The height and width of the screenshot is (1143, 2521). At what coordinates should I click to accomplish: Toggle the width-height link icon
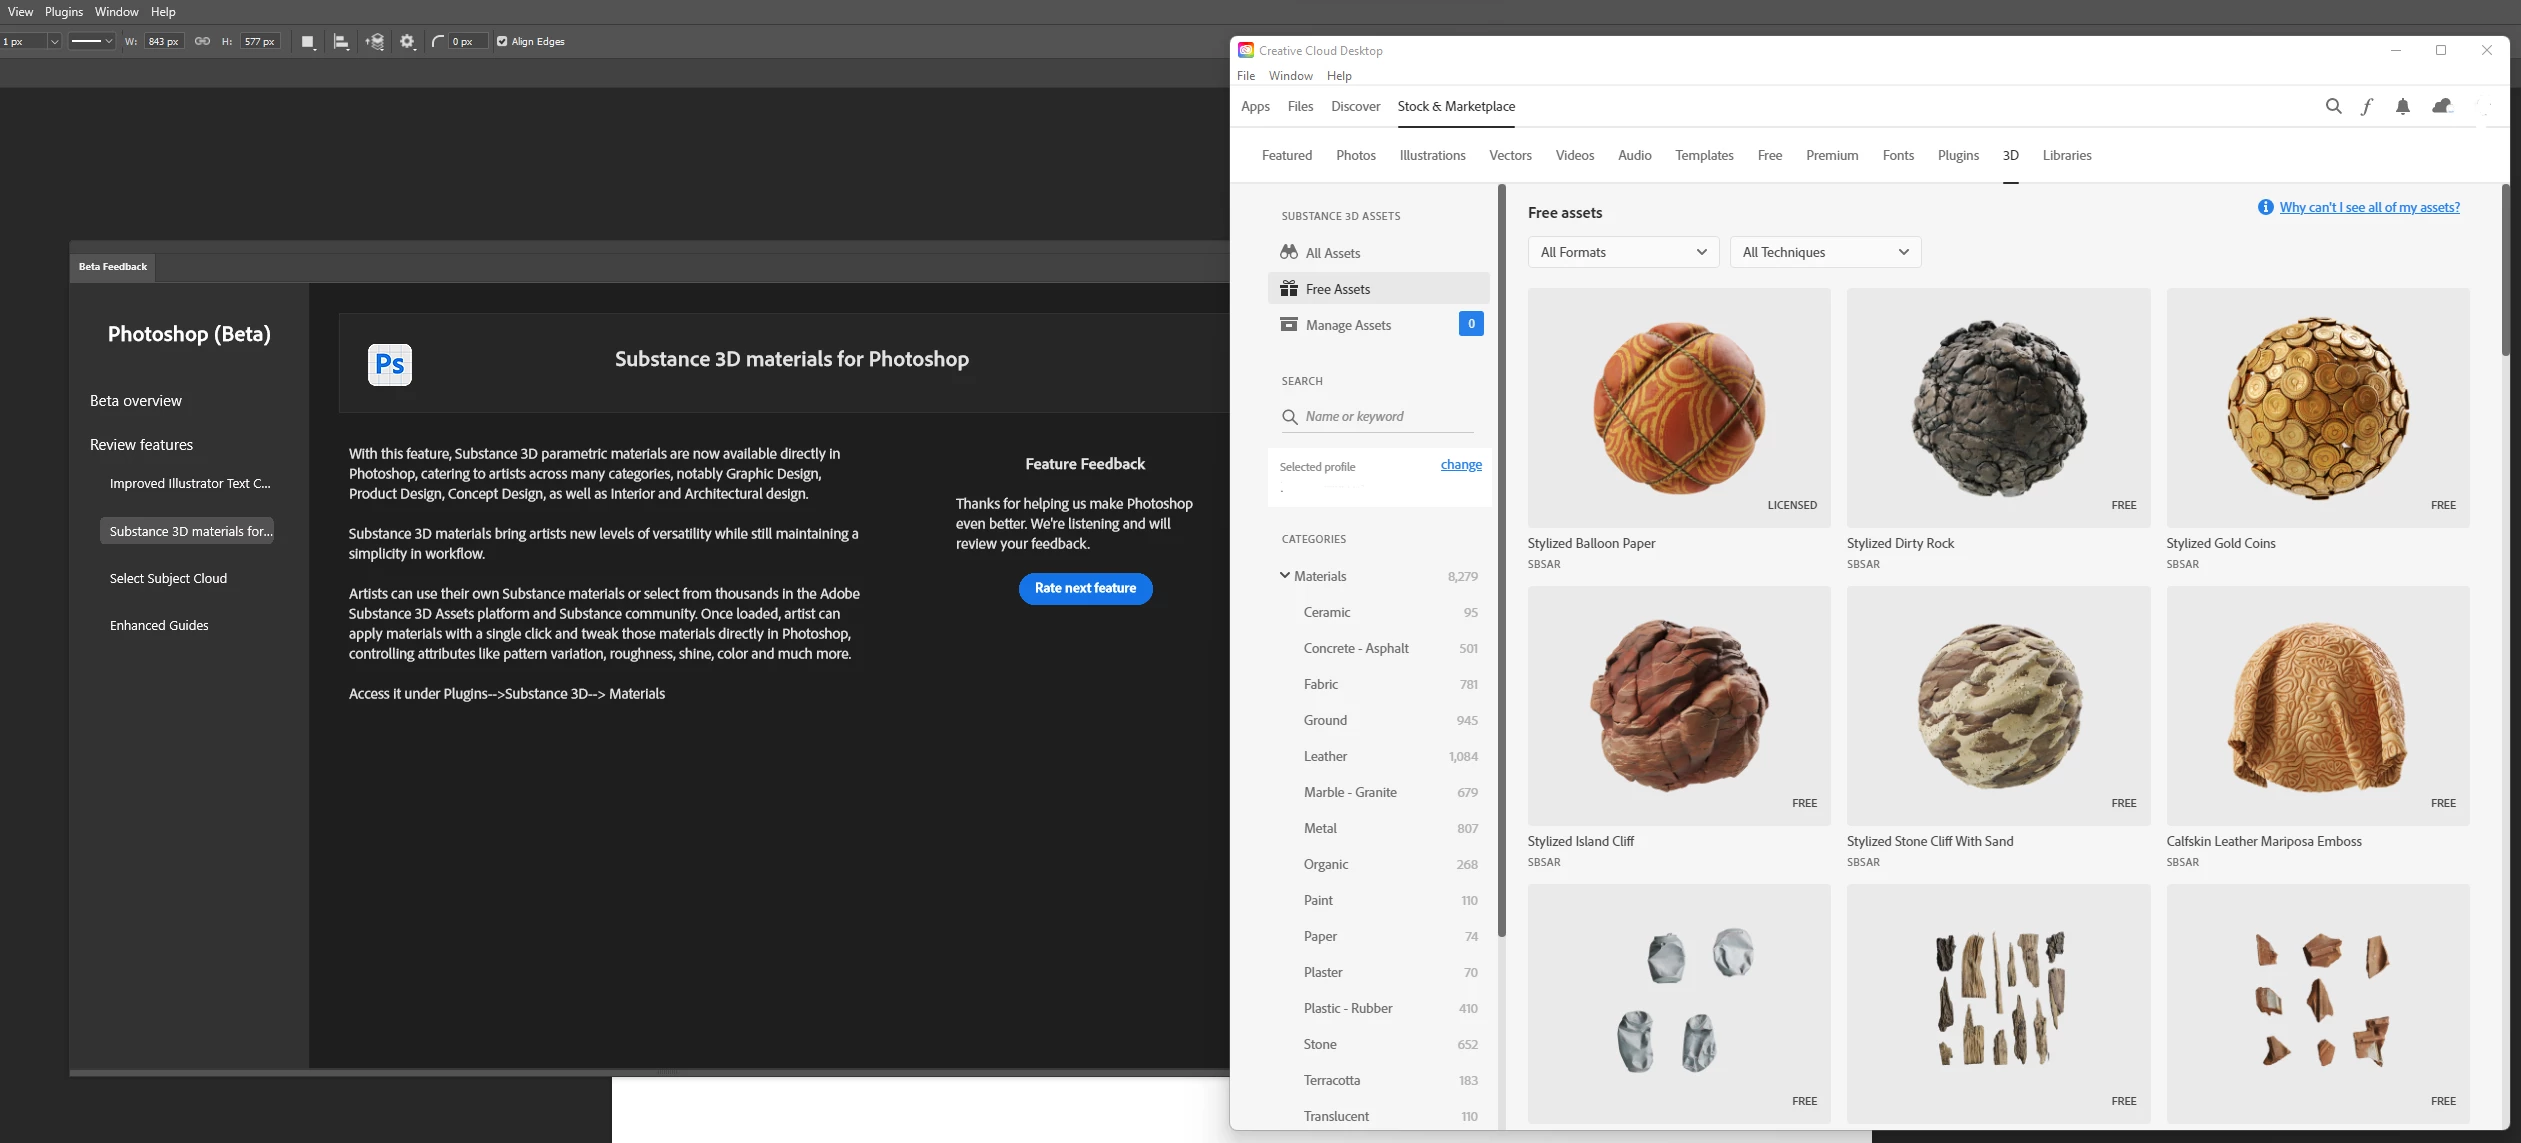point(202,41)
